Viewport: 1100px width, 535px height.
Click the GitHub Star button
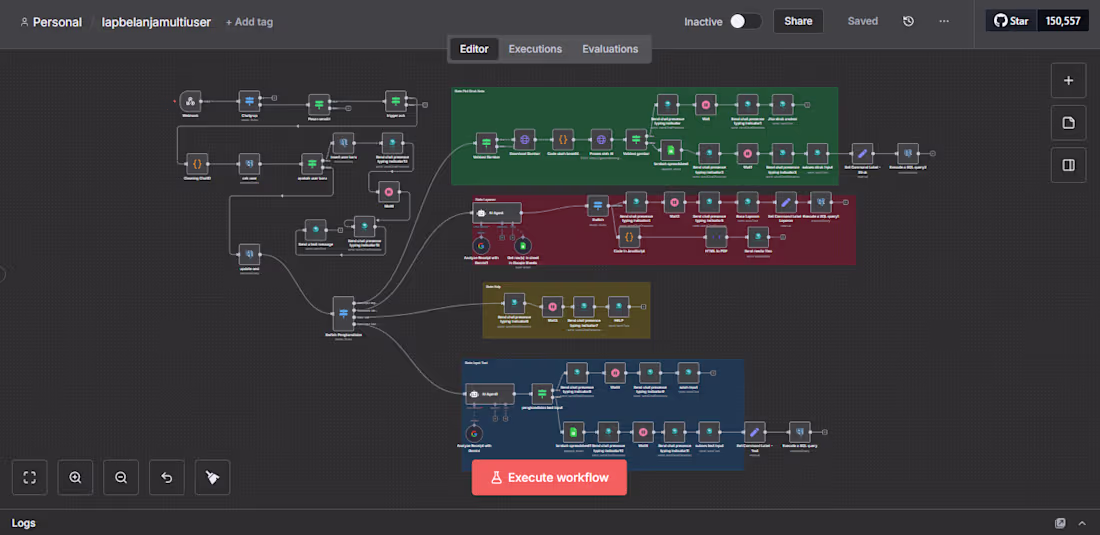(1012, 21)
